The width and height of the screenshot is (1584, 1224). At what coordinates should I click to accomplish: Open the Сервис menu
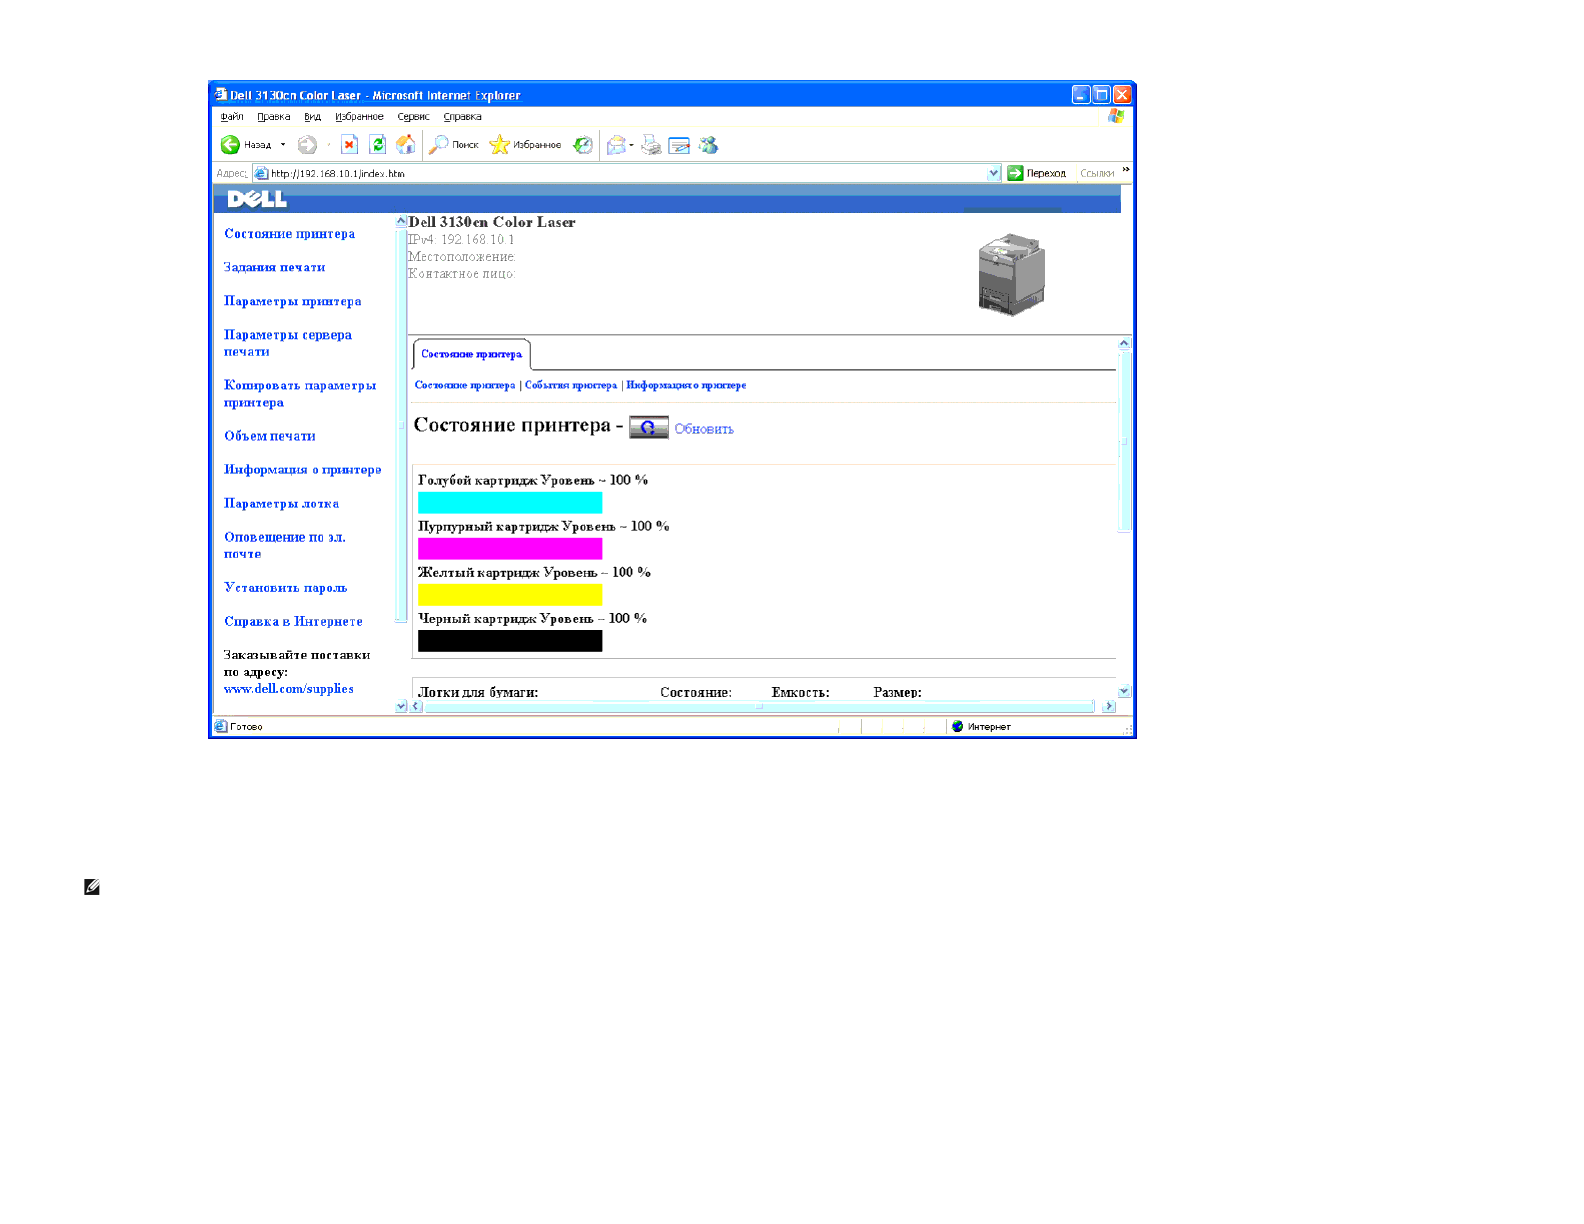(x=413, y=117)
